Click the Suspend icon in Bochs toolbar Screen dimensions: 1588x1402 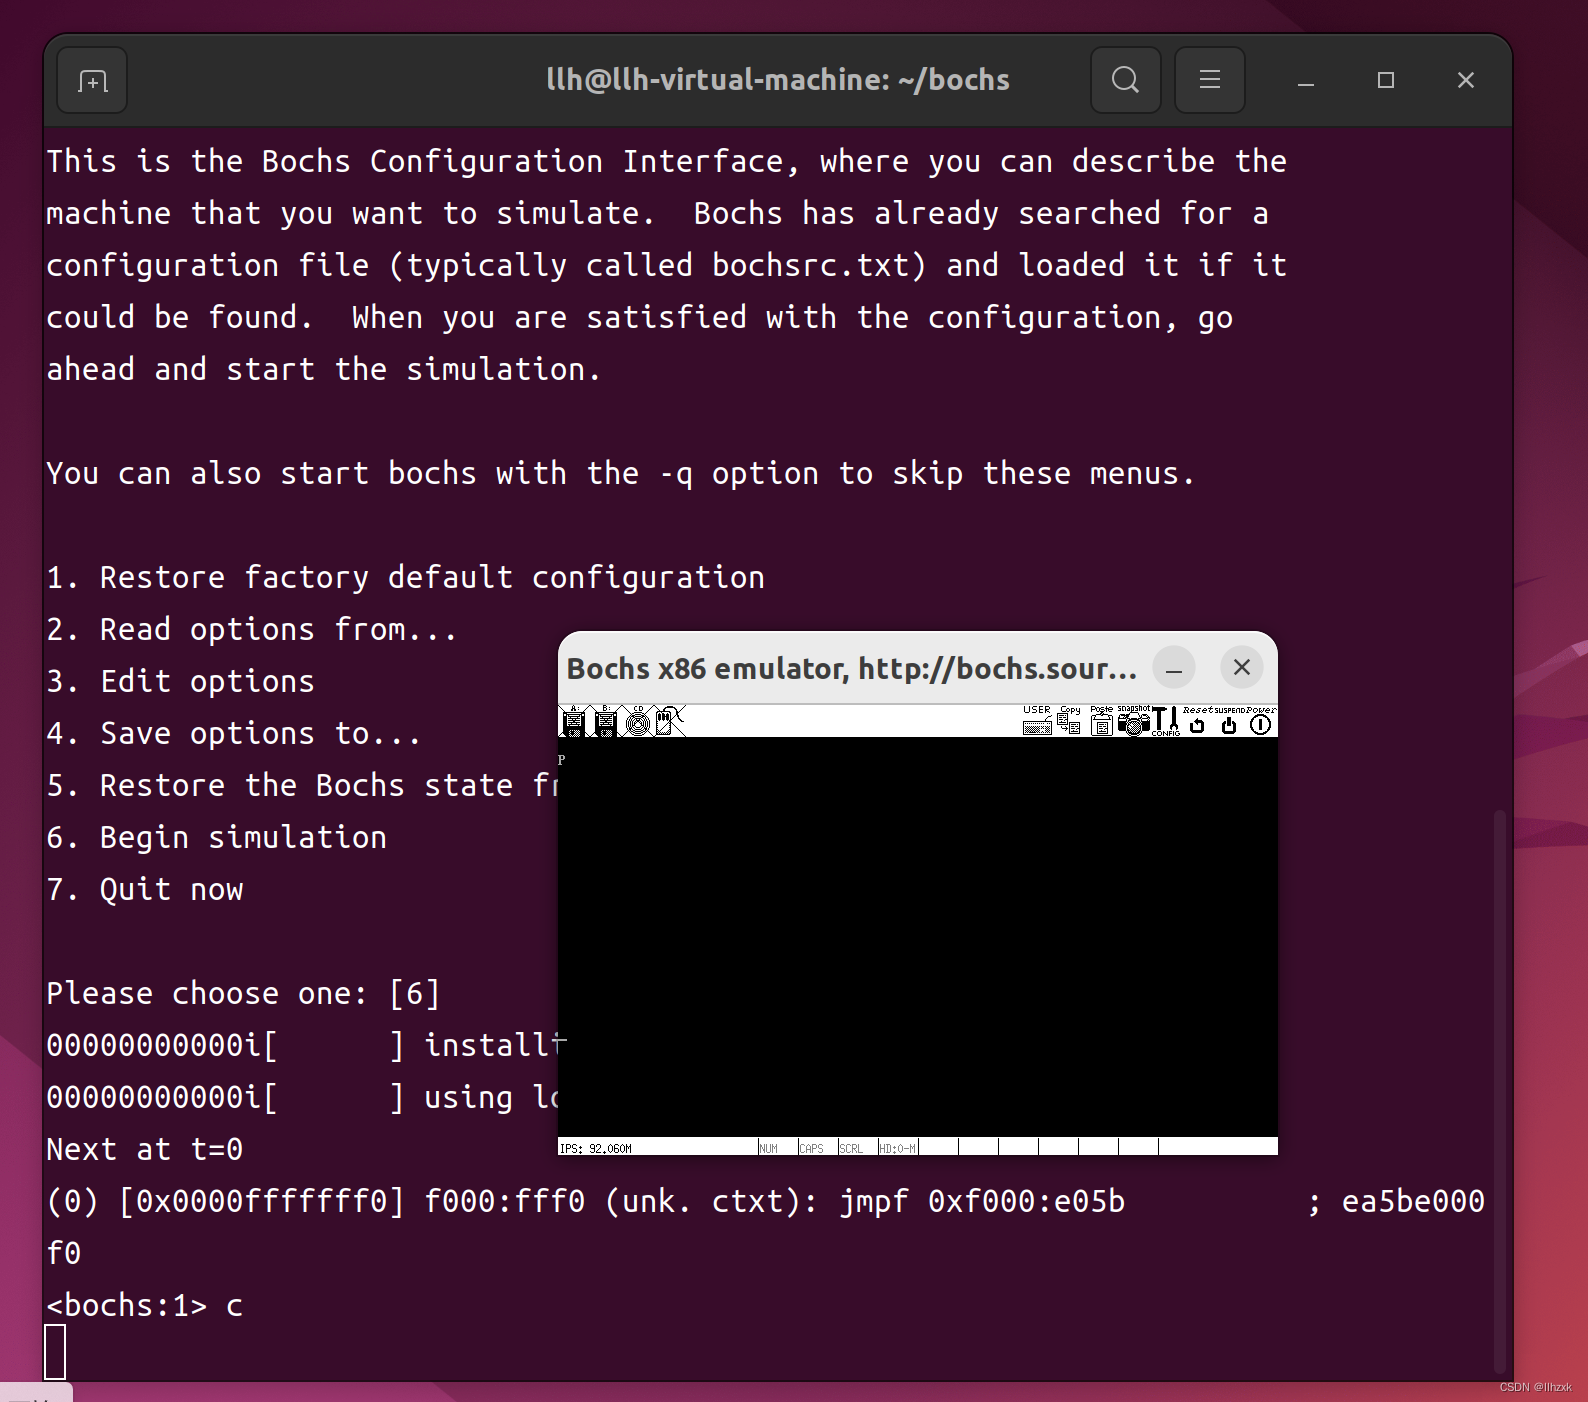(1229, 720)
